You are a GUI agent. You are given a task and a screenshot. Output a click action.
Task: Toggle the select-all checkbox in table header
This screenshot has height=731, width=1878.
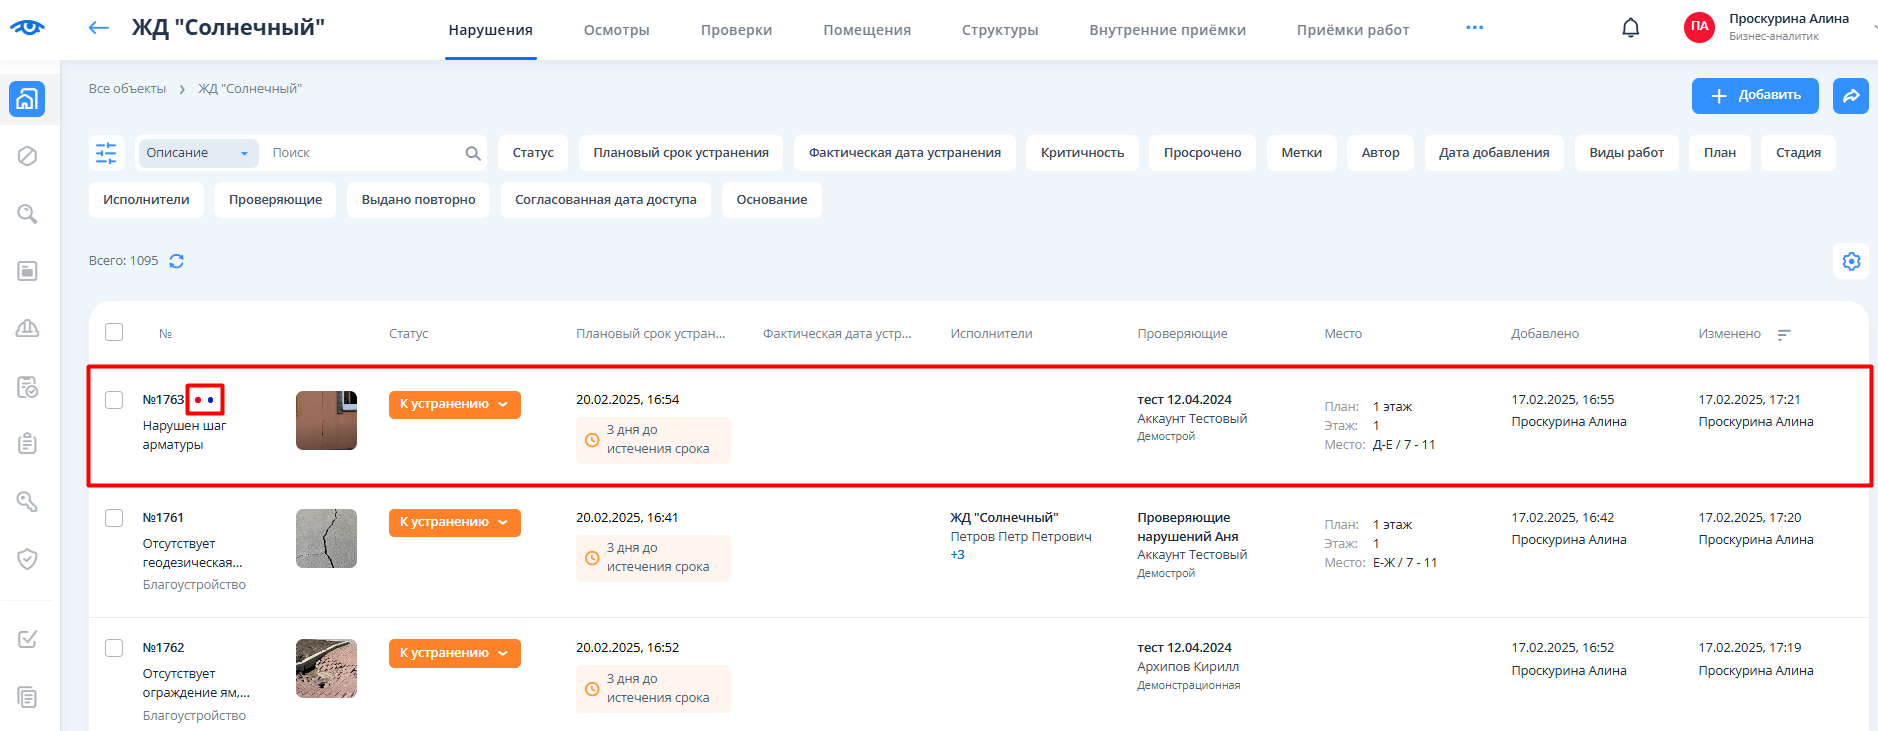[x=114, y=332]
